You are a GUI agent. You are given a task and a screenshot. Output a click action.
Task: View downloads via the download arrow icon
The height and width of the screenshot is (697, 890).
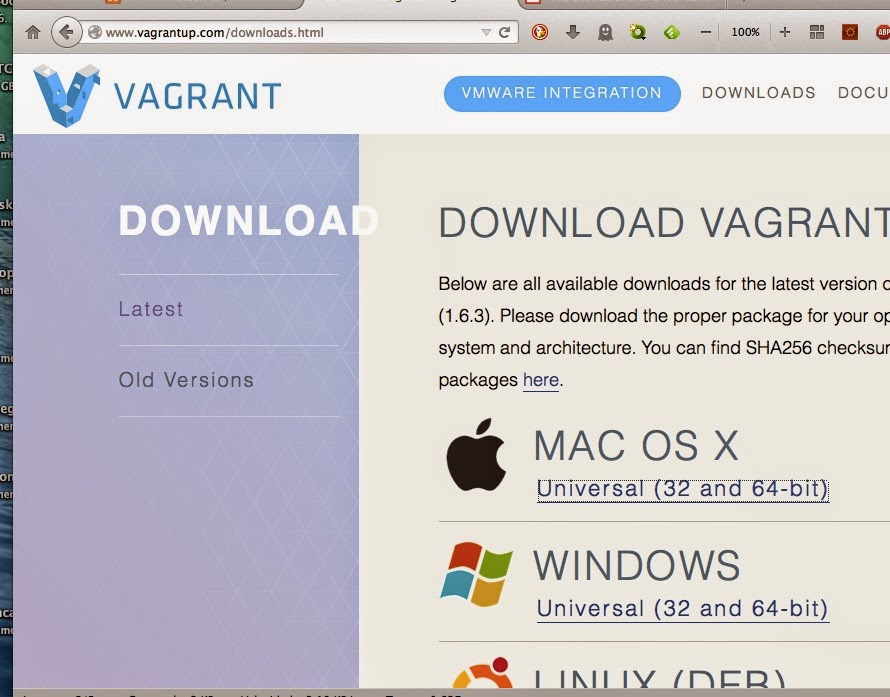573,32
